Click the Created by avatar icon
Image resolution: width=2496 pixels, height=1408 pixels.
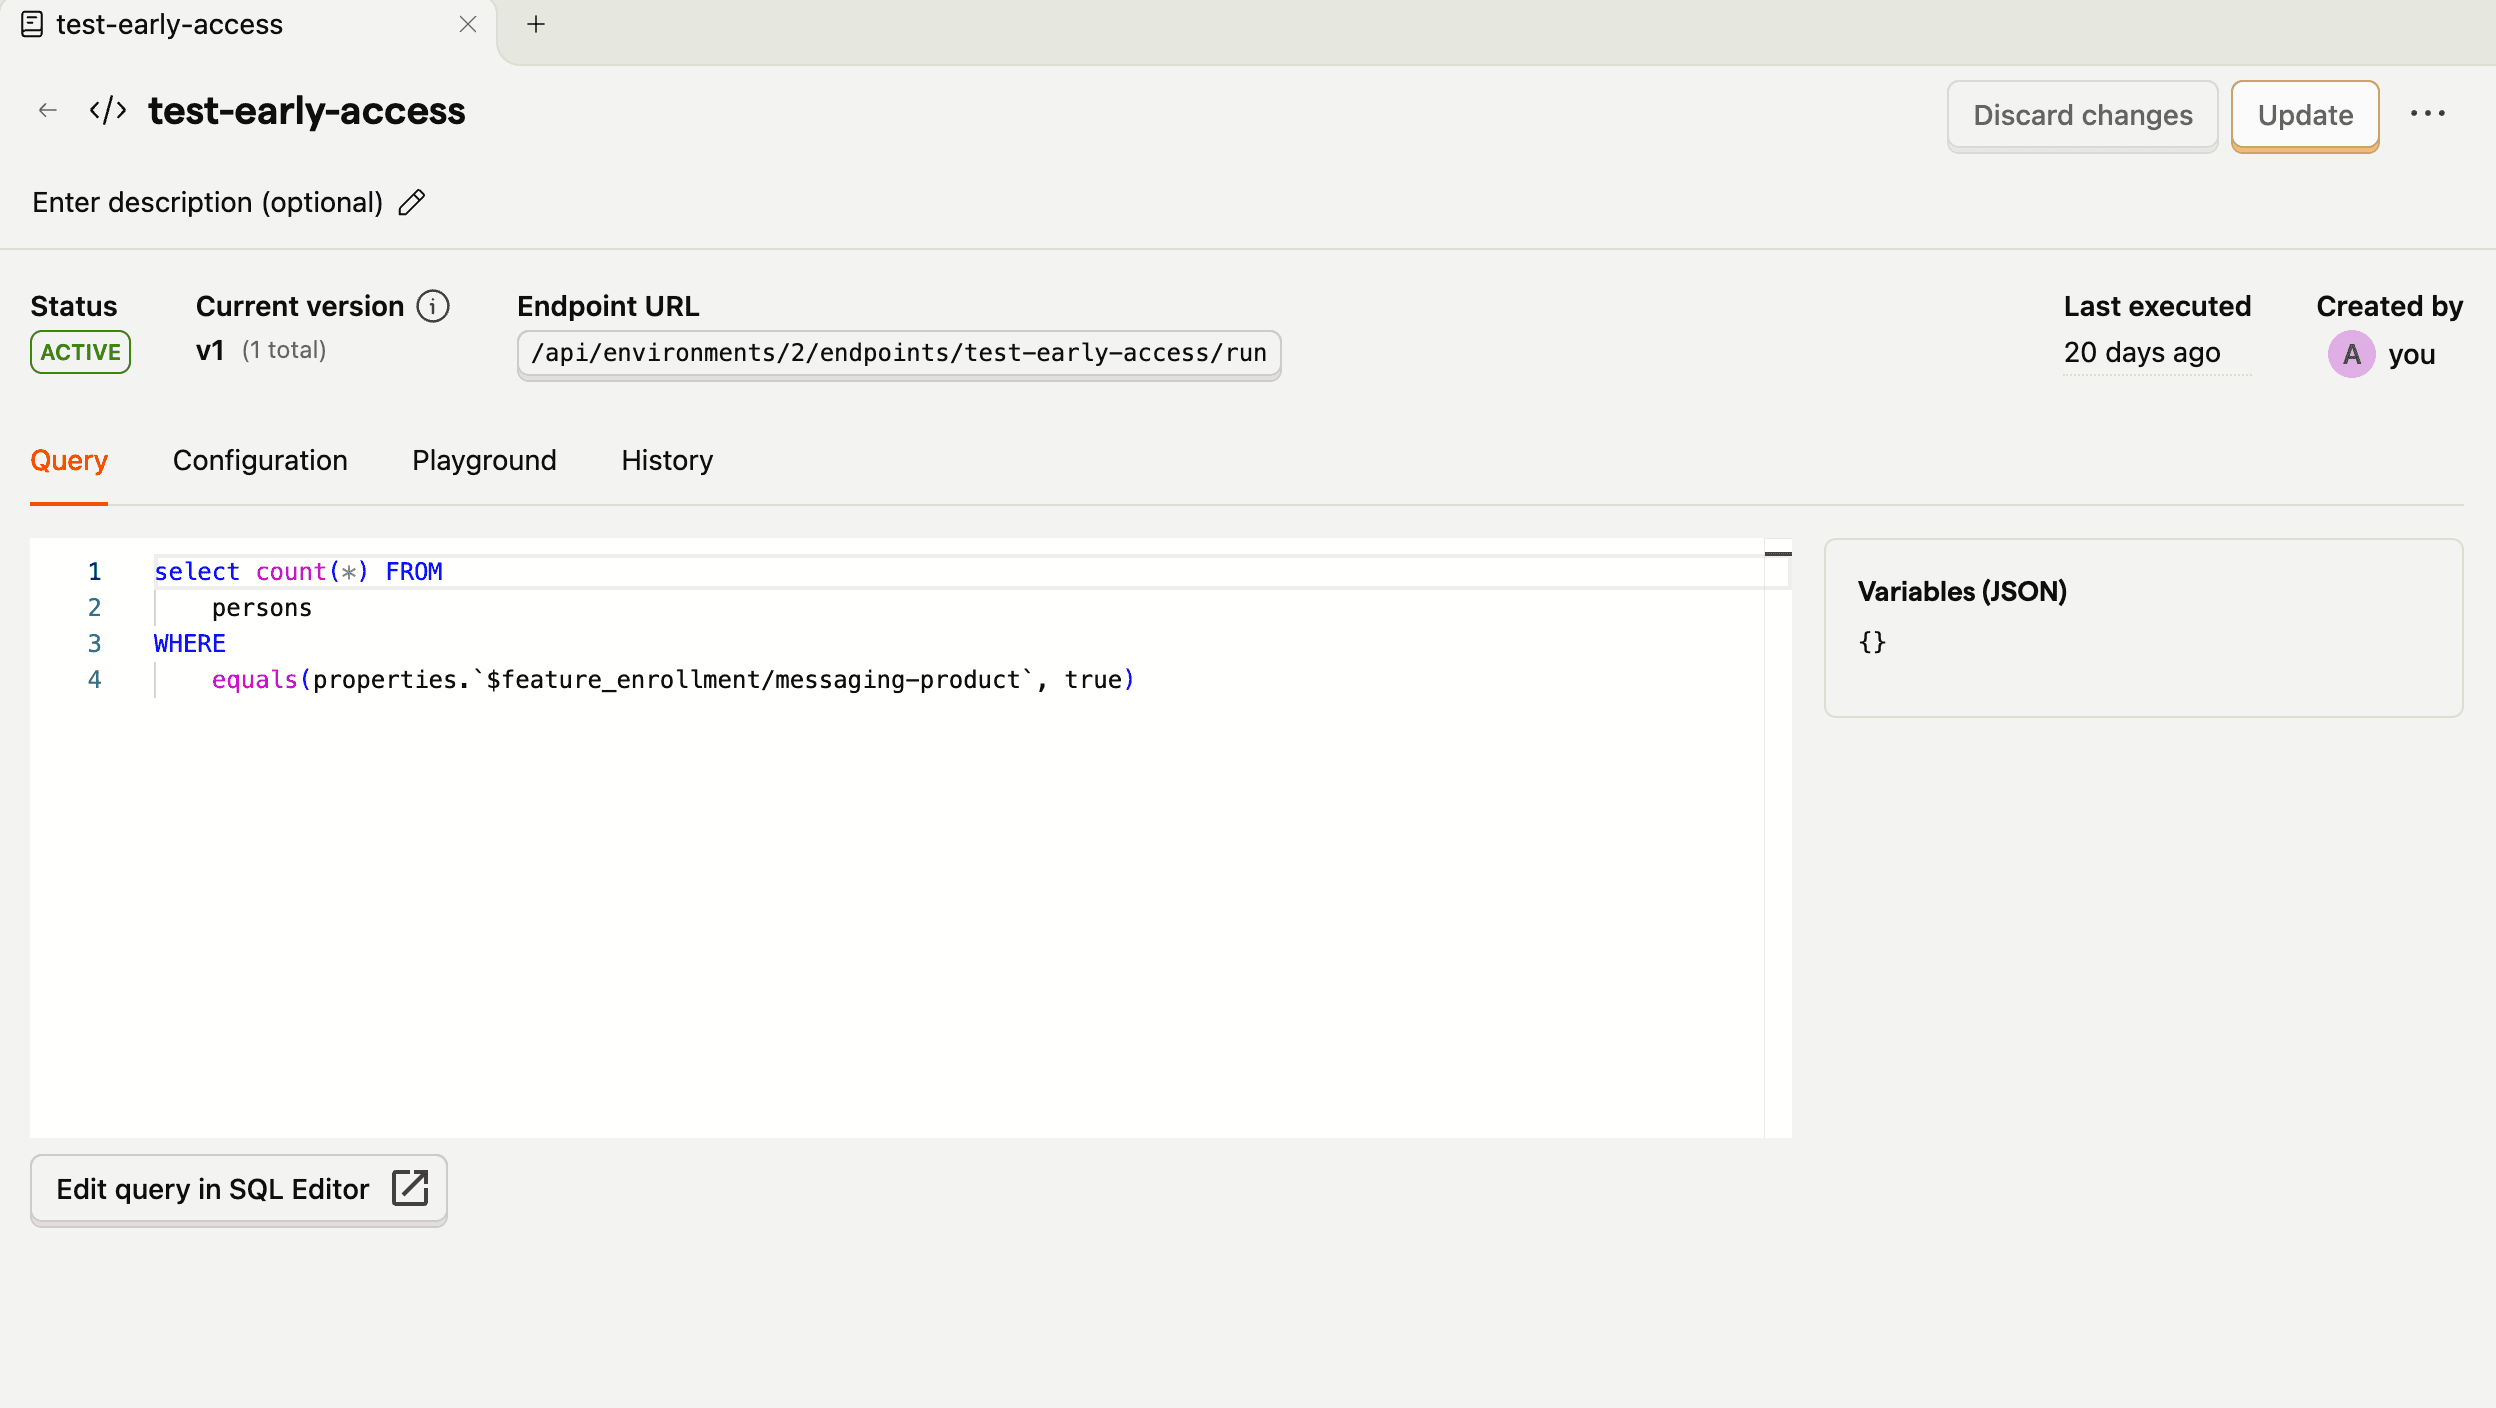pyautogui.click(x=2352, y=354)
